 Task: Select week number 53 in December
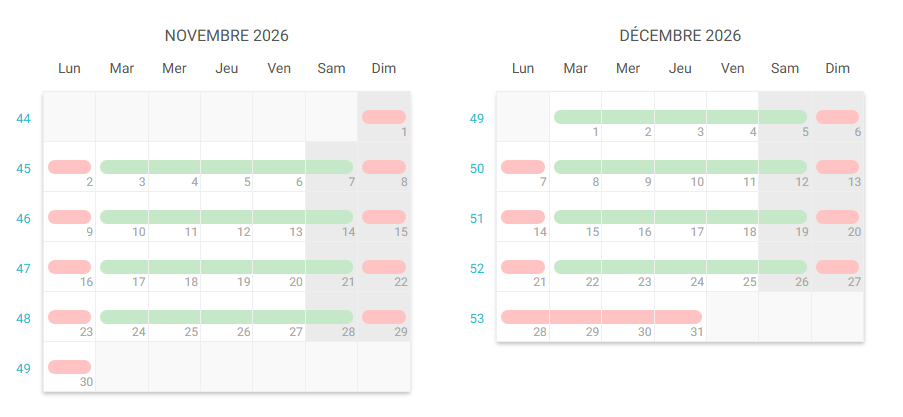tap(477, 319)
